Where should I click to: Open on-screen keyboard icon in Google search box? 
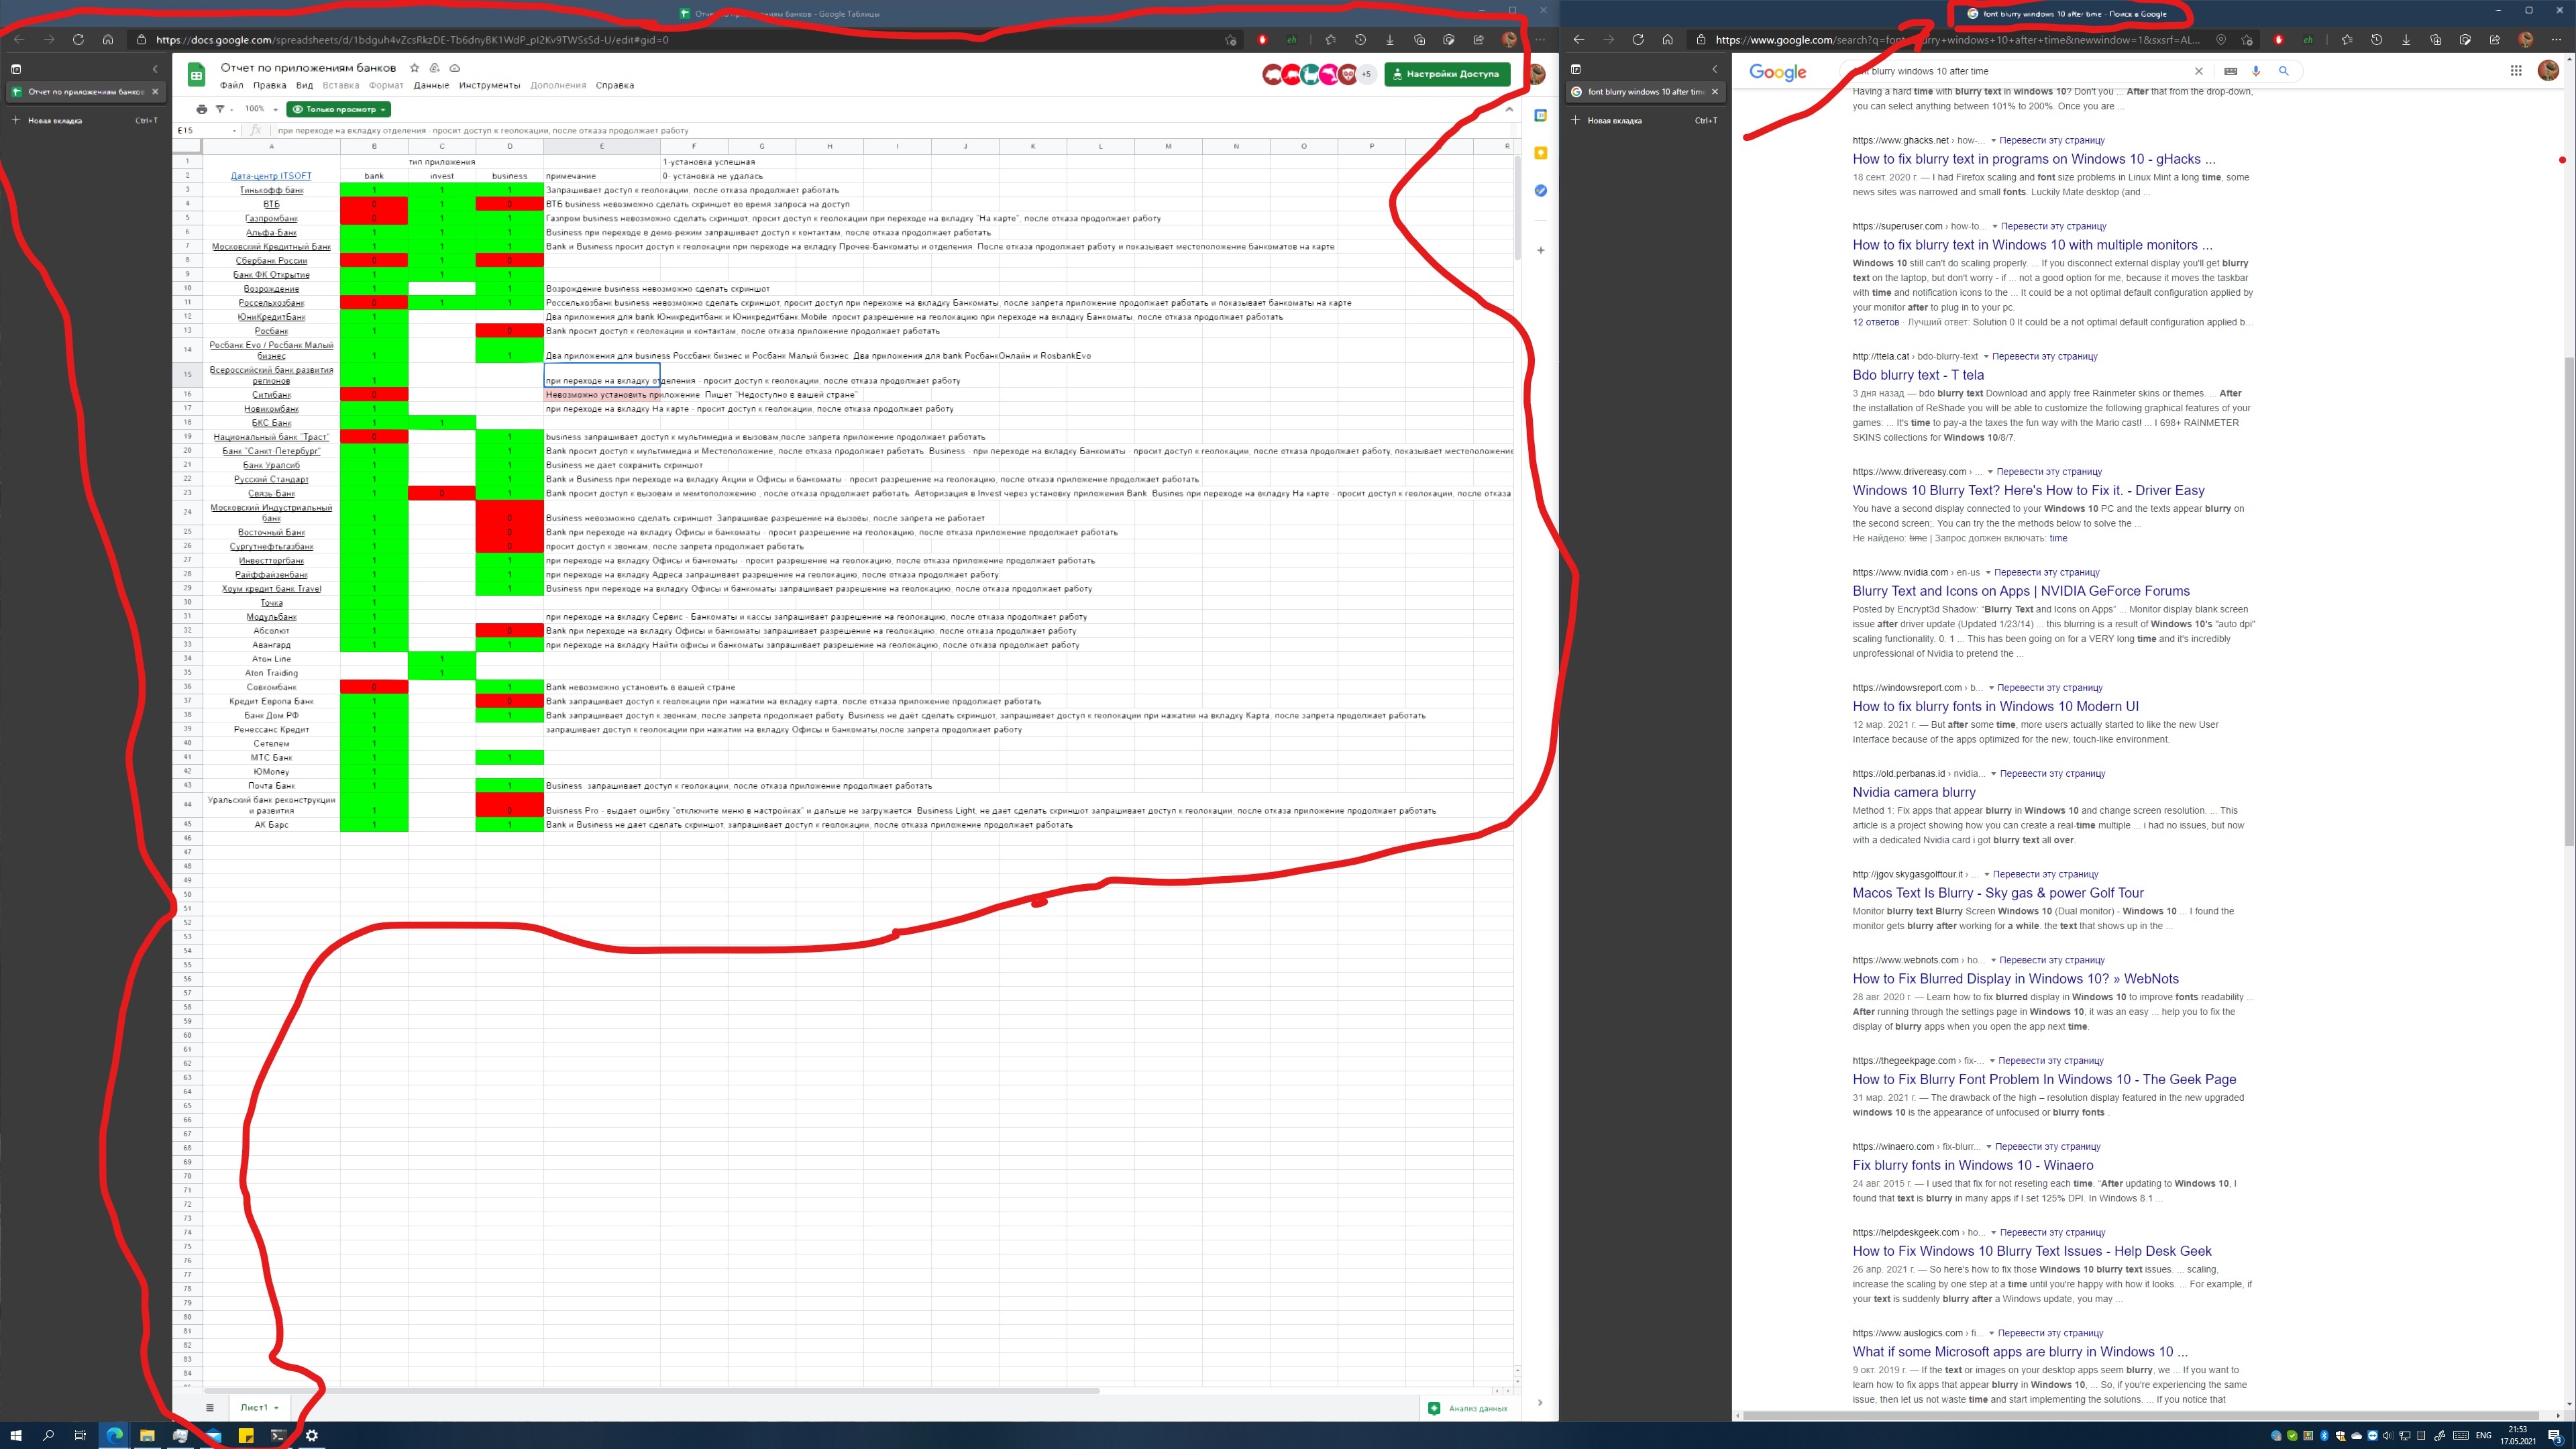point(2230,71)
